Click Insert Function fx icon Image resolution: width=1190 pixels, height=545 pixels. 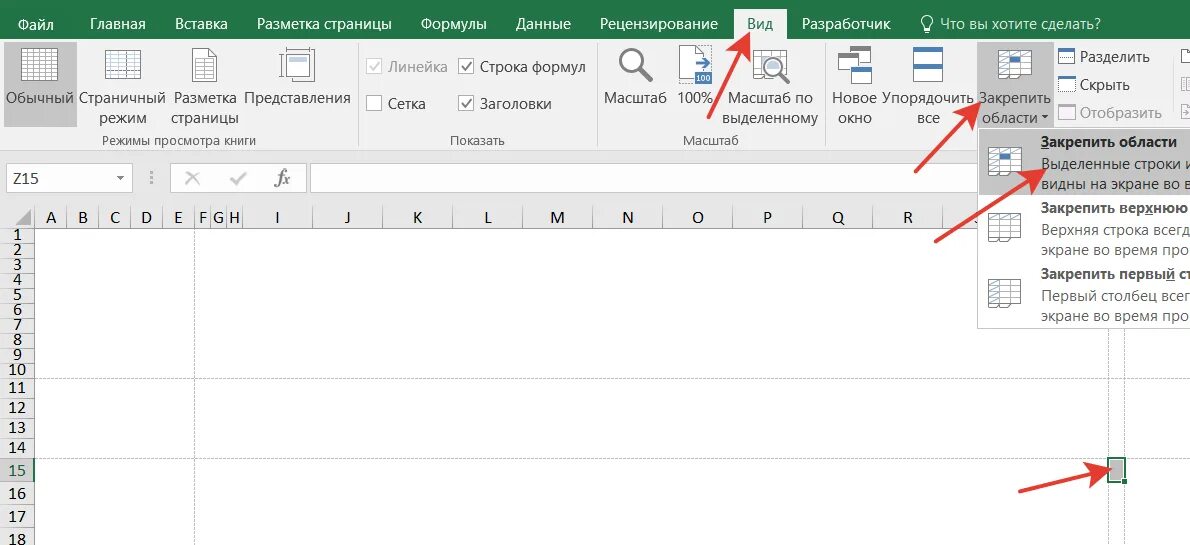coord(282,178)
